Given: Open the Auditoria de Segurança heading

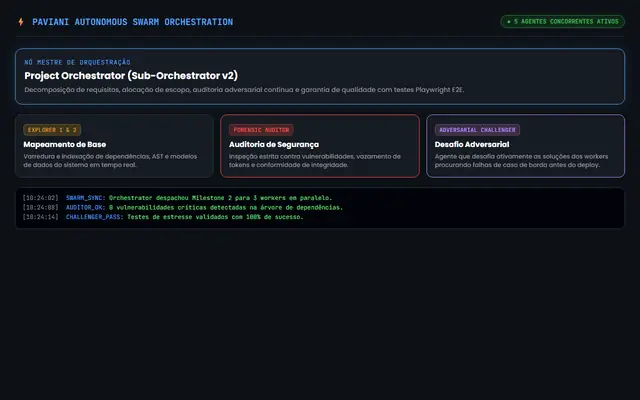Looking at the screenshot, I should [274, 144].
